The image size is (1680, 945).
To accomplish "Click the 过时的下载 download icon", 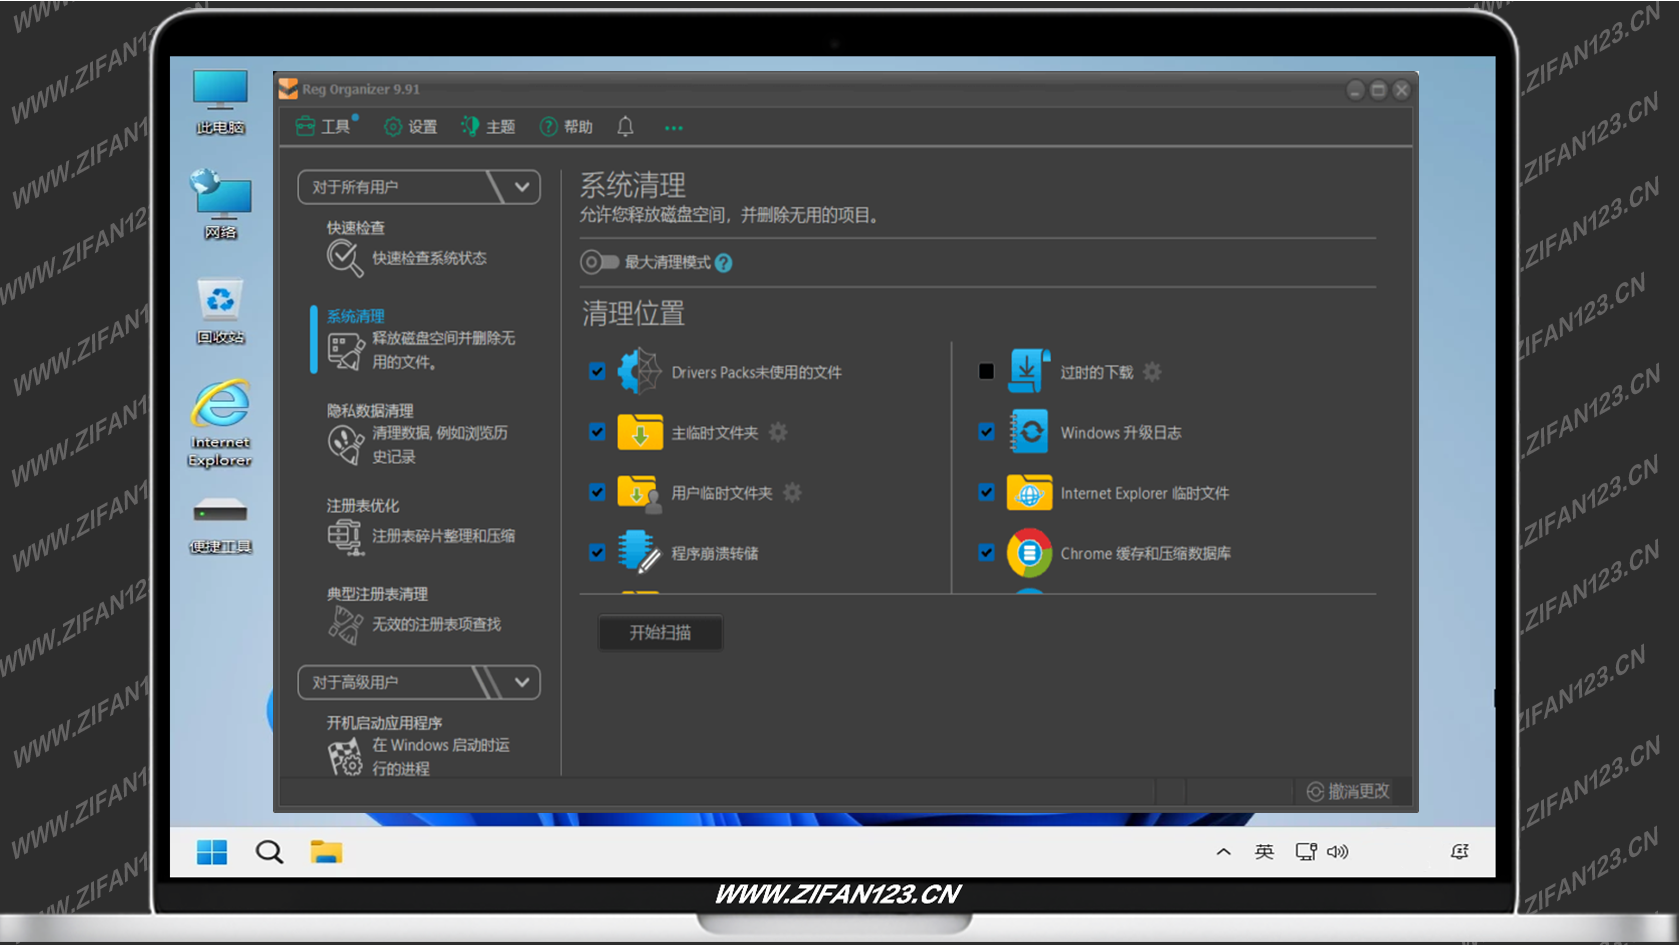I will click(x=1029, y=371).
